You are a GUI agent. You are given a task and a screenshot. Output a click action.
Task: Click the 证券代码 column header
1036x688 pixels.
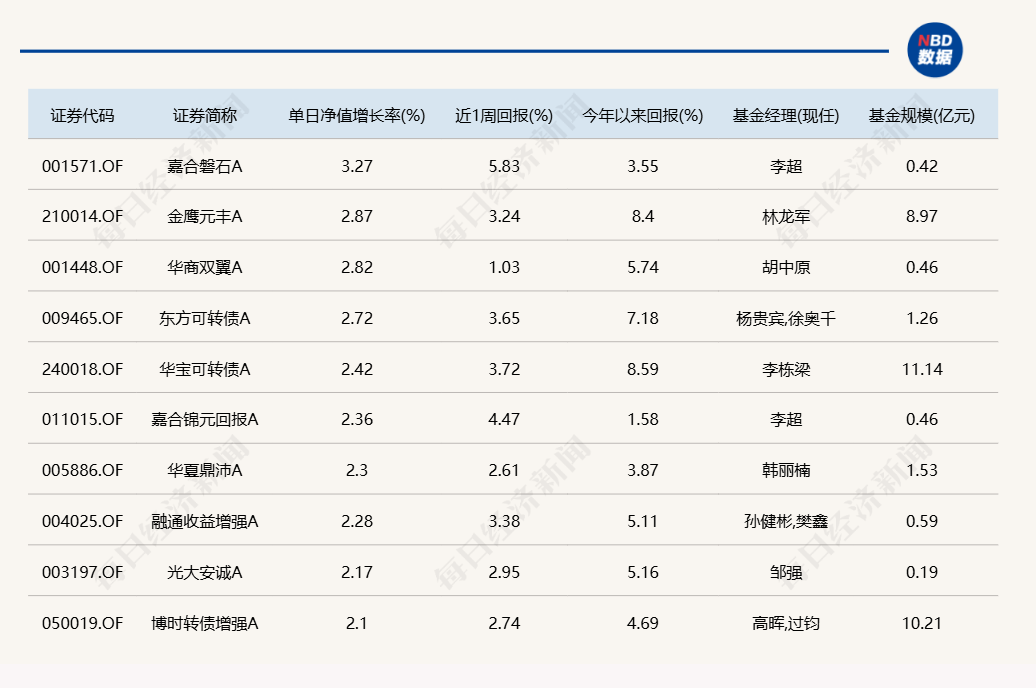pyautogui.click(x=81, y=114)
